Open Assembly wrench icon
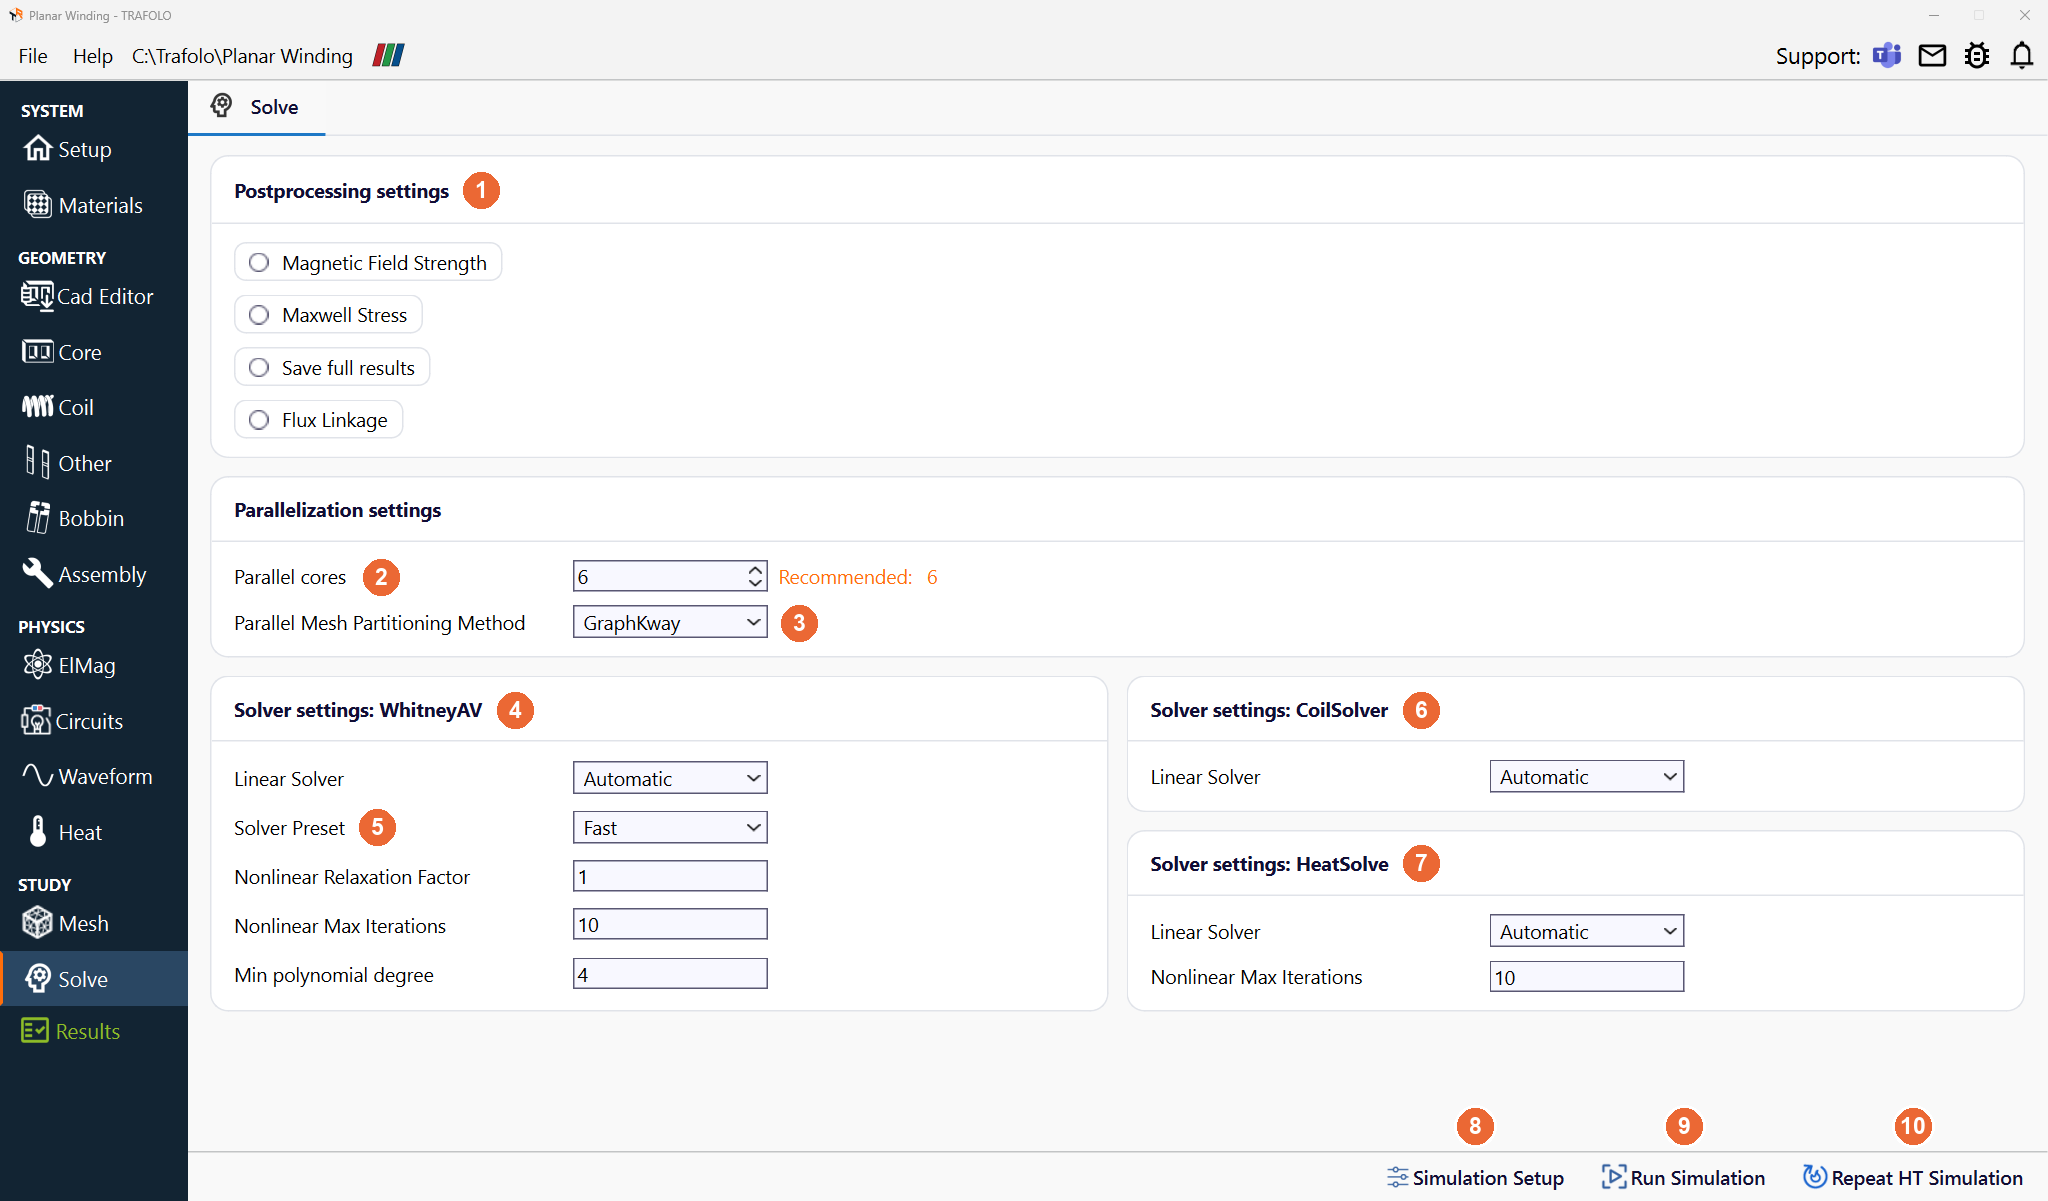 pyautogui.click(x=38, y=573)
